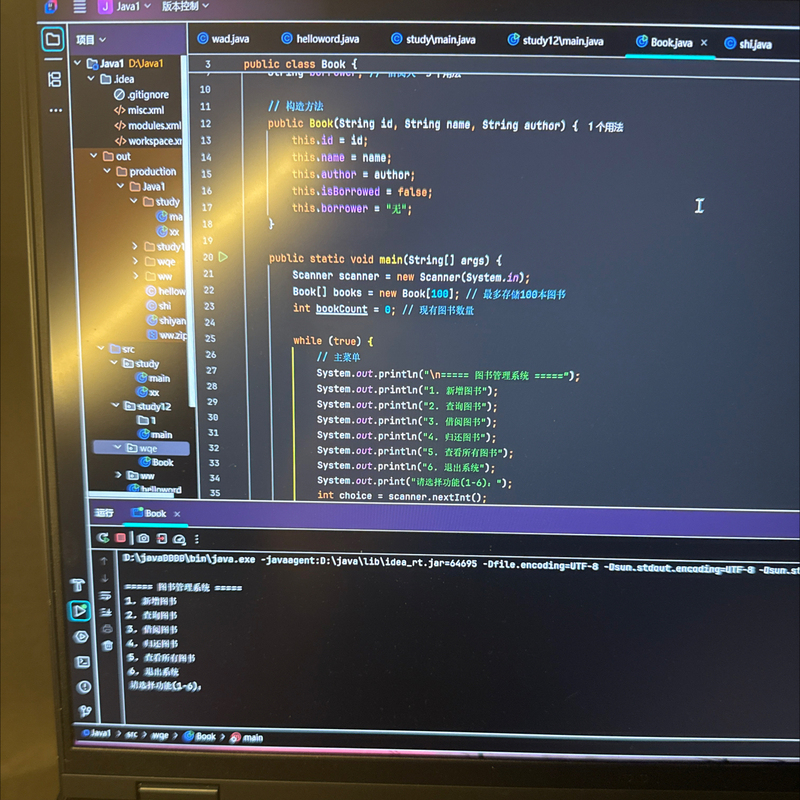Click the bookCount variable on line 23
The image size is (800, 800).
point(341,309)
